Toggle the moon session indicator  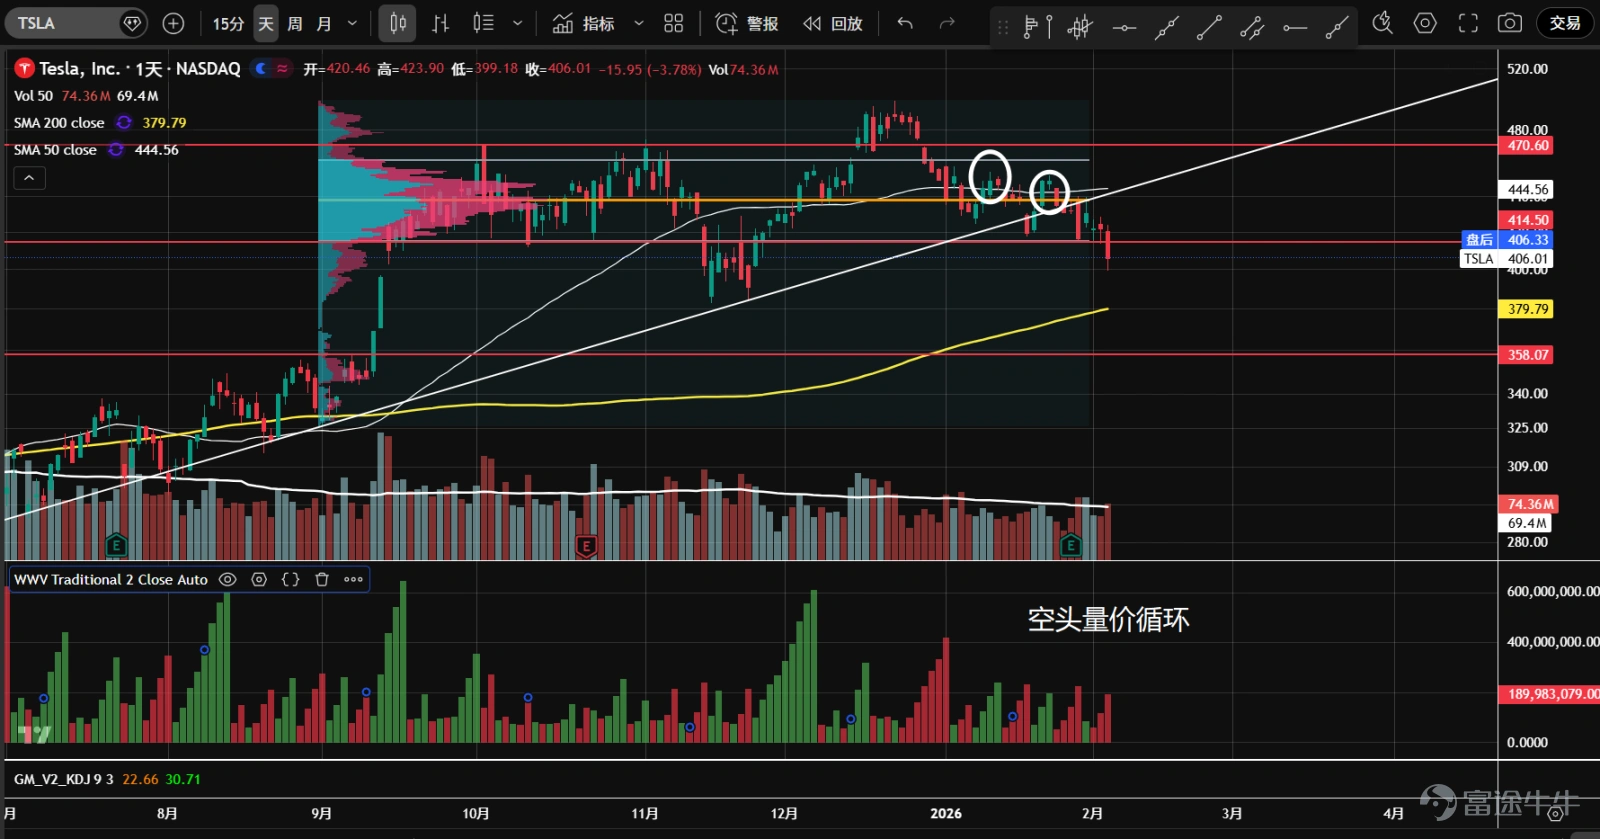pos(261,68)
